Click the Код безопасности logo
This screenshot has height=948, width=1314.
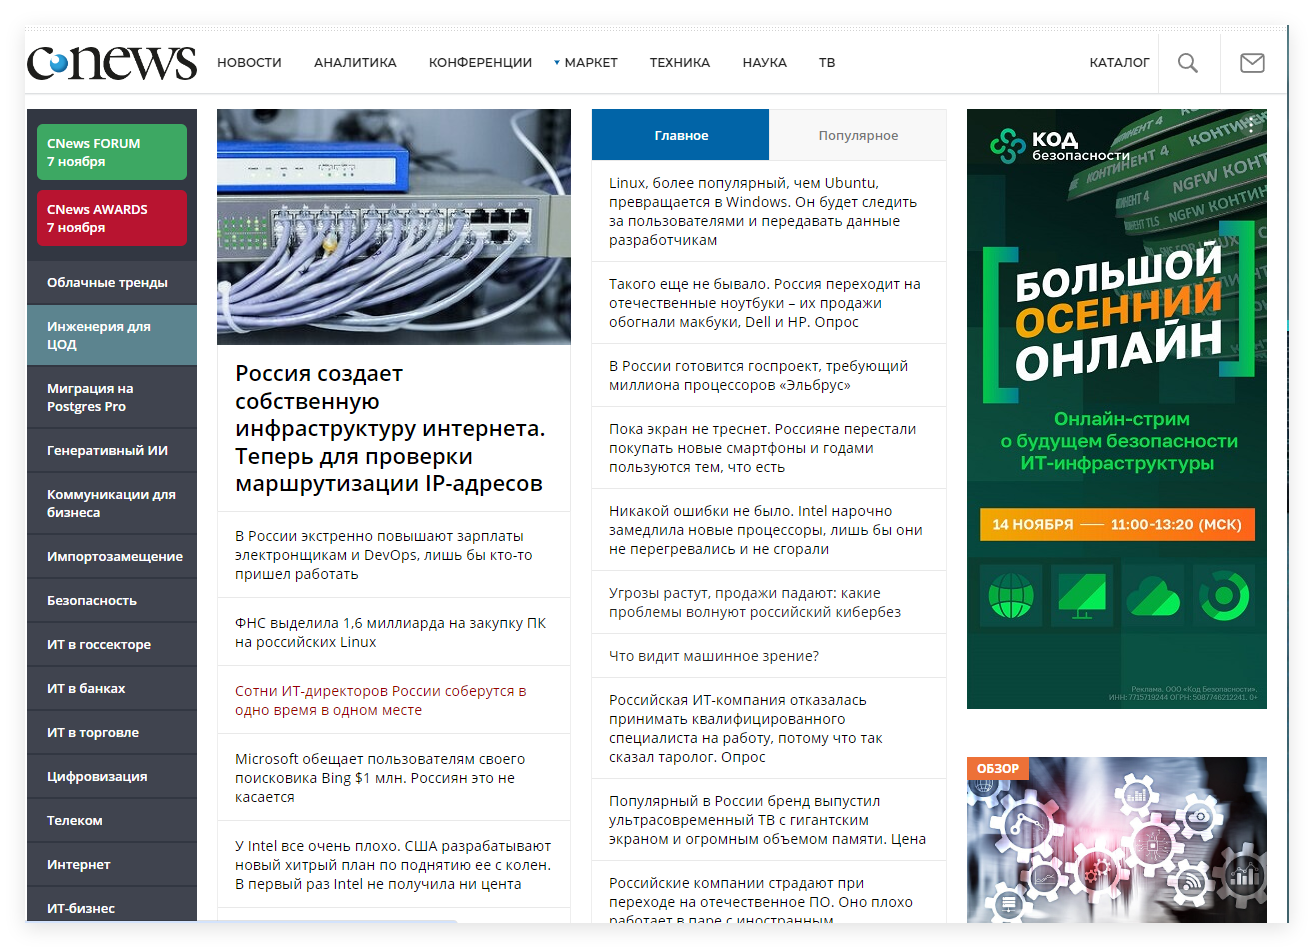[x=1059, y=146]
